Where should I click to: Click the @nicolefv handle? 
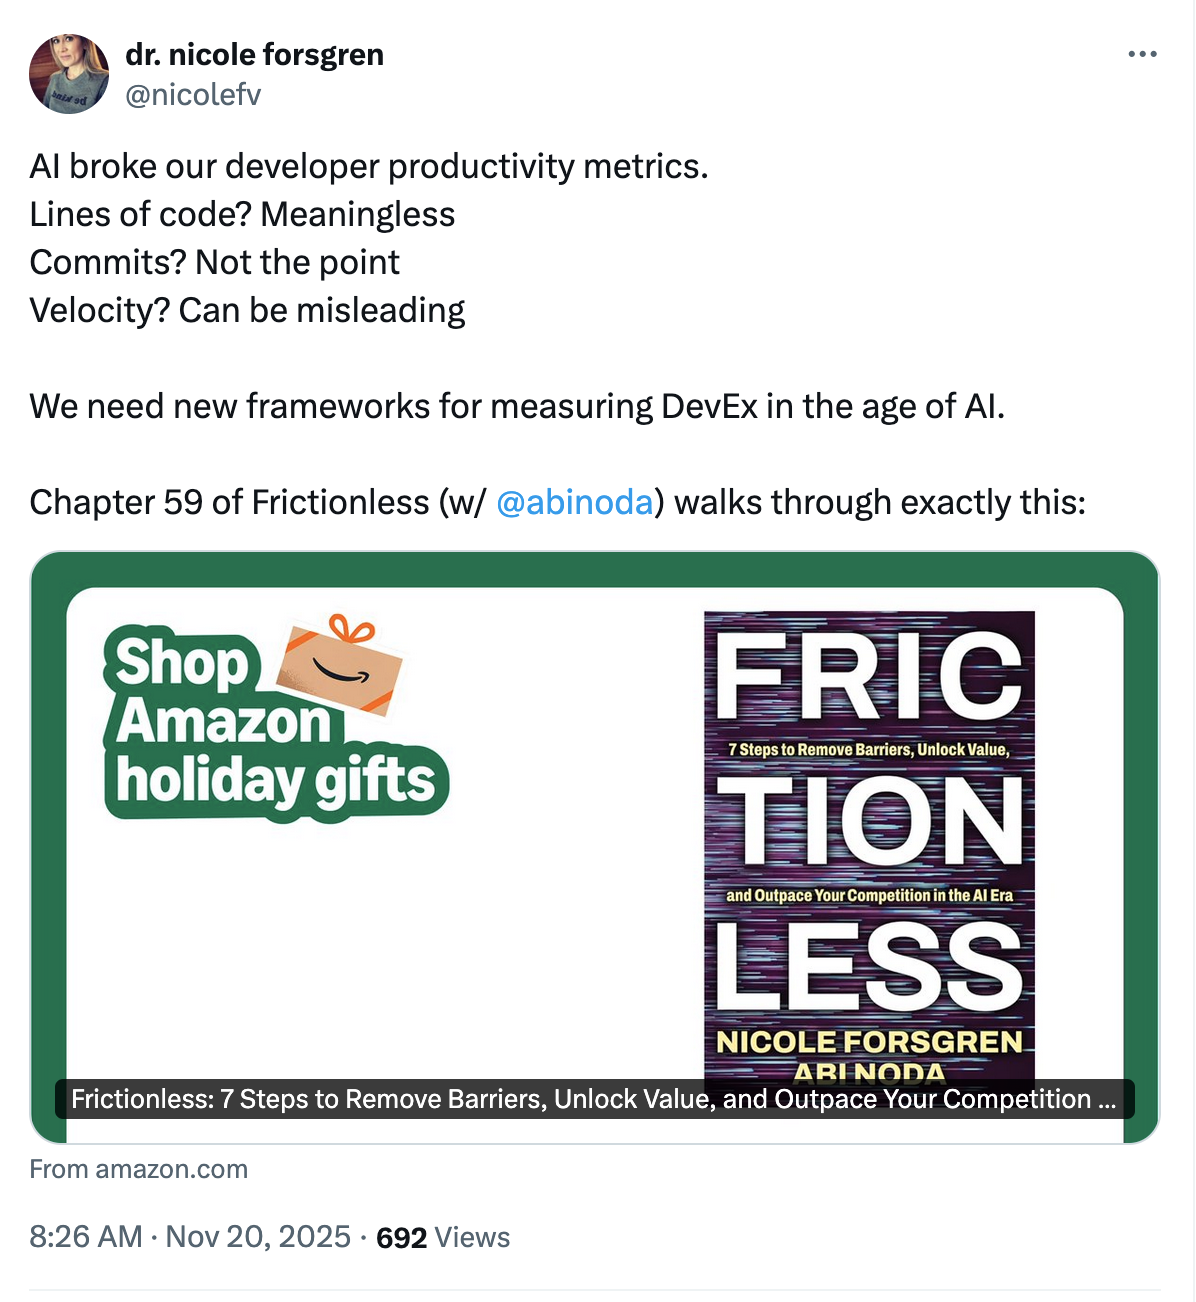[x=192, y=95]
